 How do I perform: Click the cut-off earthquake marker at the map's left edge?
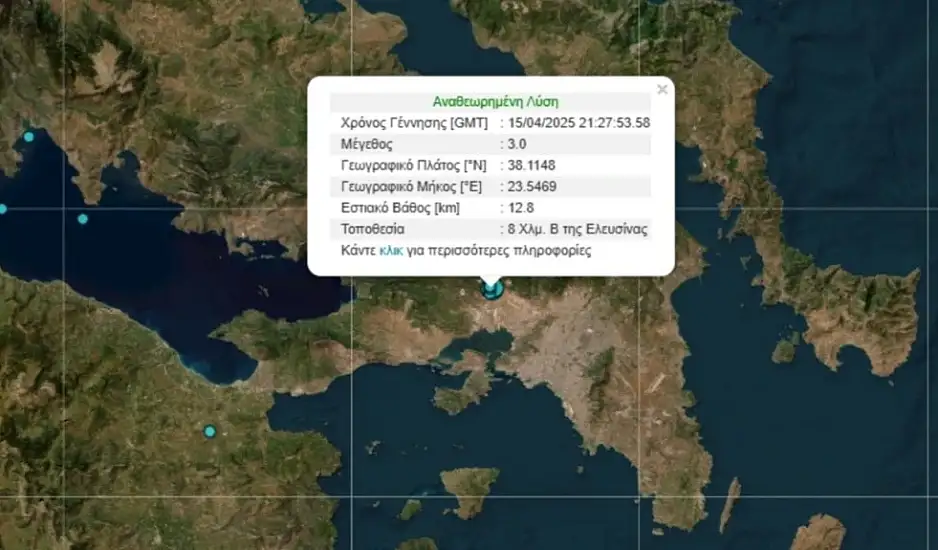tap(3, 209)
